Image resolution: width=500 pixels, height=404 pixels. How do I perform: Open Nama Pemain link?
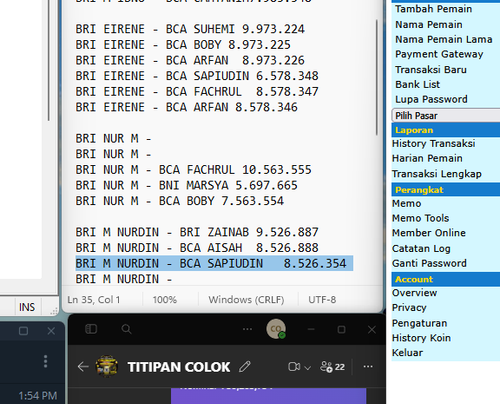(429, 24)
